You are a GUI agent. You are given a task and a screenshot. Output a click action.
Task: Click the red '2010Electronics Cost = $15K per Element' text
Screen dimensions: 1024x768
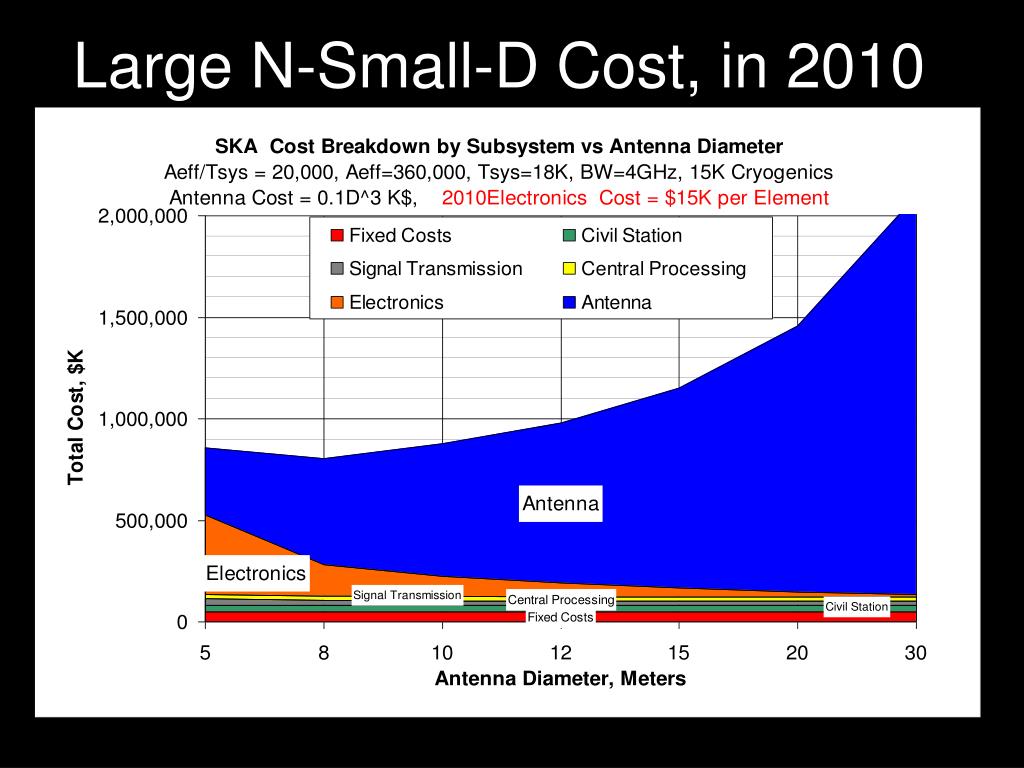click(635, 198)
